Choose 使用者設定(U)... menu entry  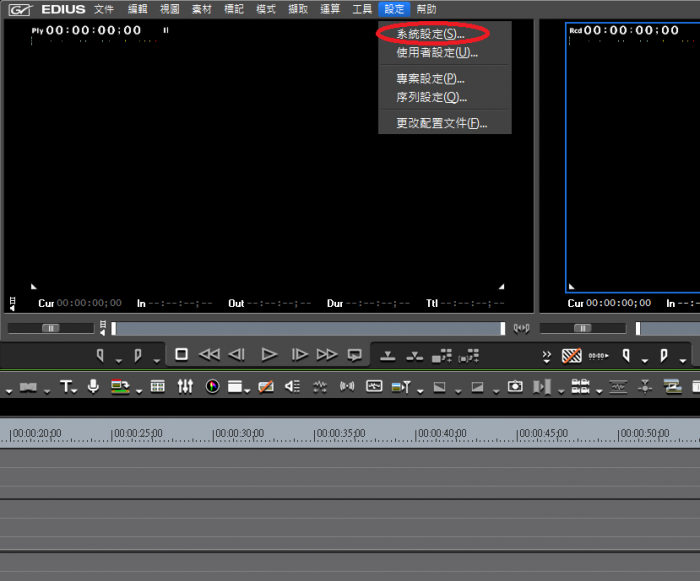click(x=437, y=52)
